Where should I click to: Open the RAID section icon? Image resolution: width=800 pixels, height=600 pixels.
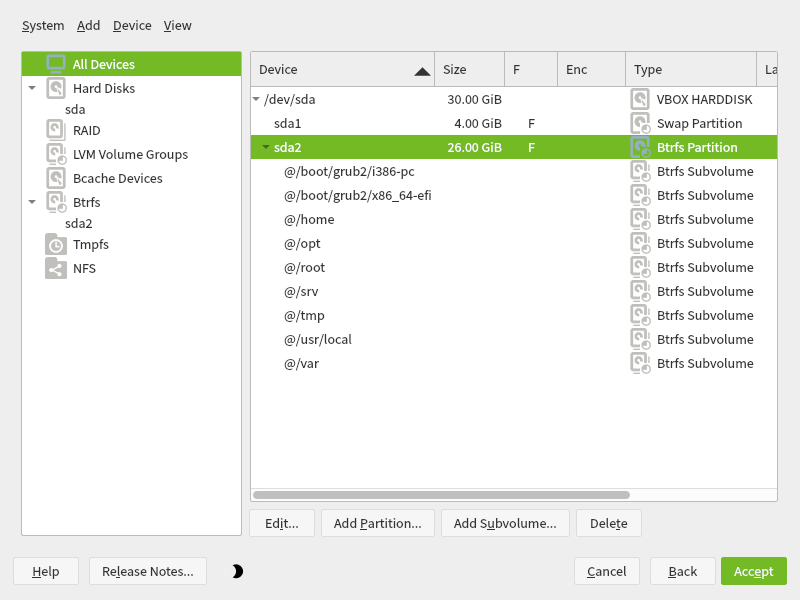pyautogui.click(x=54, y=130)
